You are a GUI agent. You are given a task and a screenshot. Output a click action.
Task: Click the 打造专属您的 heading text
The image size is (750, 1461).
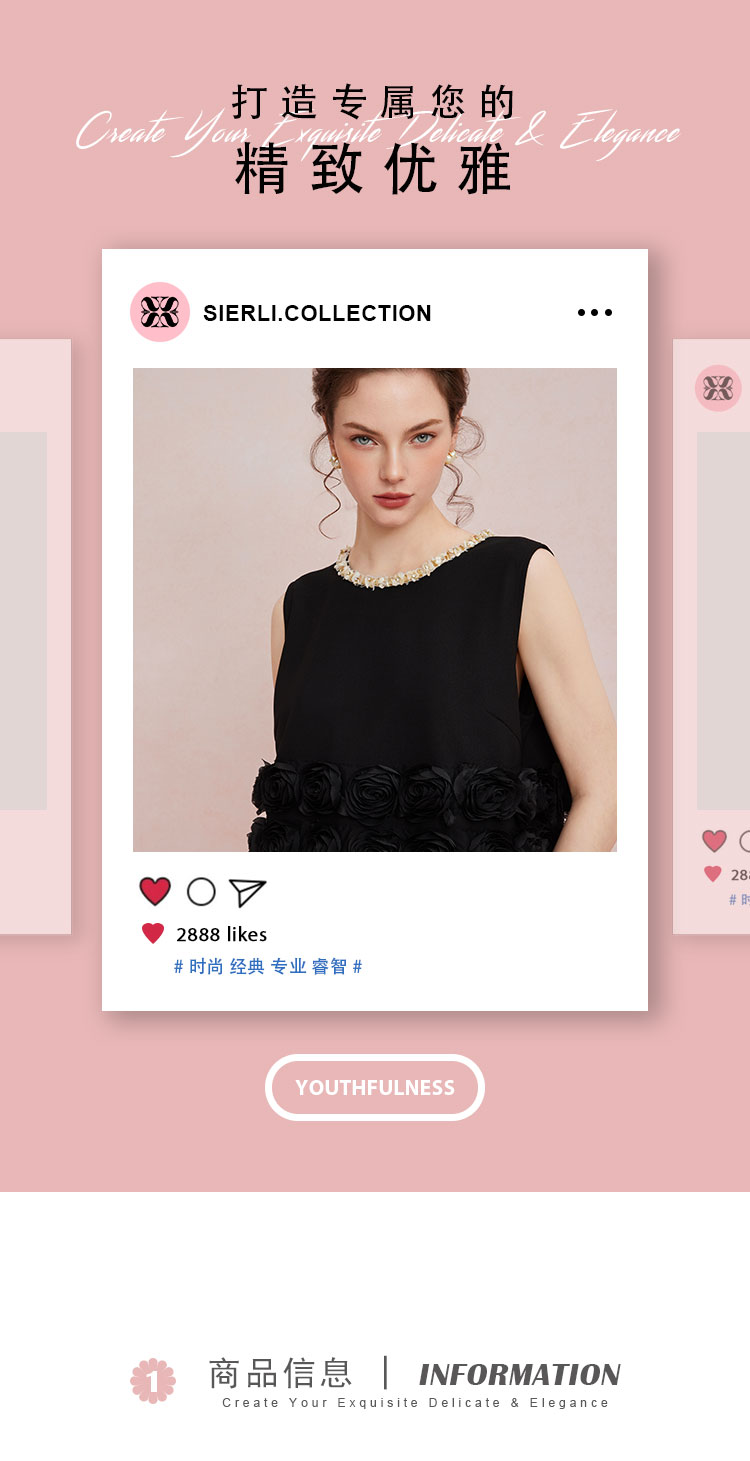pyautogui.click(x=374, y=102)
